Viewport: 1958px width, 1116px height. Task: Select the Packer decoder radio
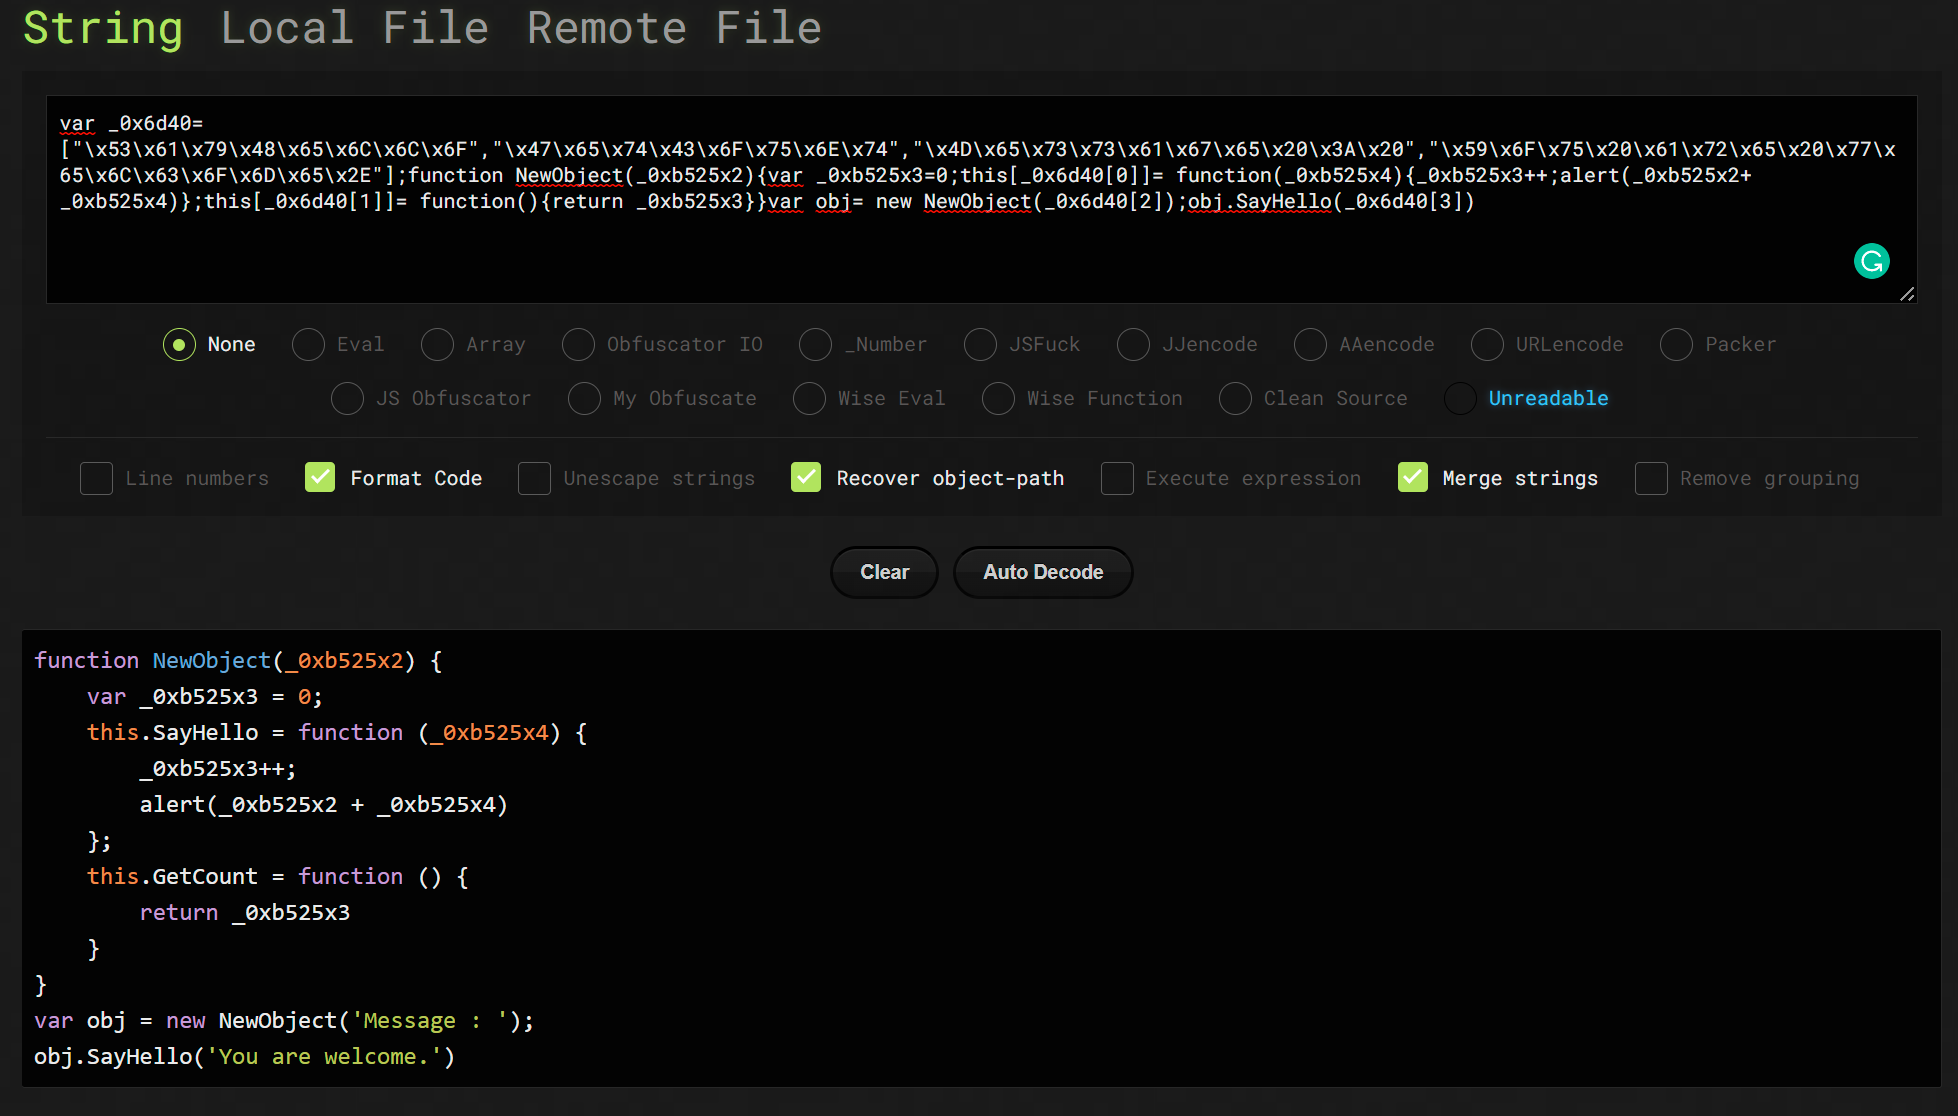coord(1676,344)
